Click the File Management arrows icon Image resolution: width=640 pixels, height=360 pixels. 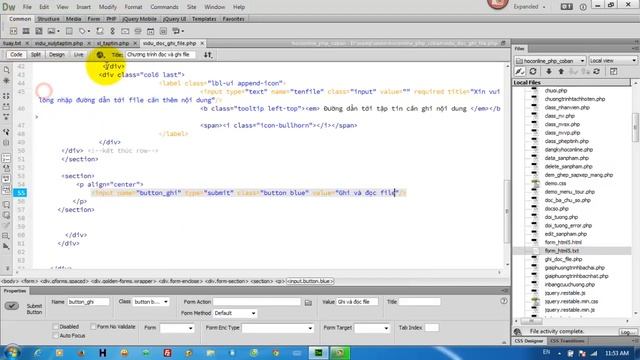click(x=208, y=55)
